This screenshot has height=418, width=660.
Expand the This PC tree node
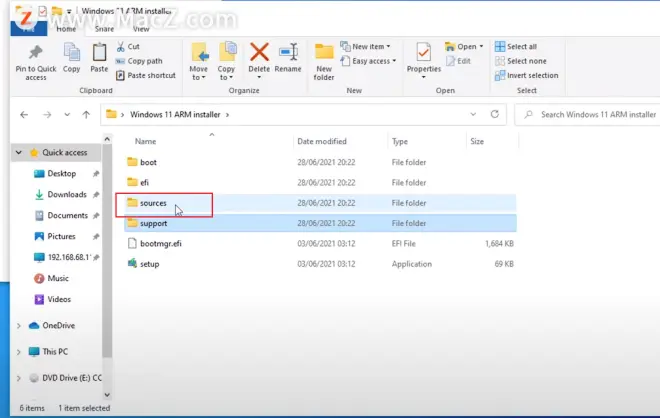pyautogui.click(x=19, y=352)
